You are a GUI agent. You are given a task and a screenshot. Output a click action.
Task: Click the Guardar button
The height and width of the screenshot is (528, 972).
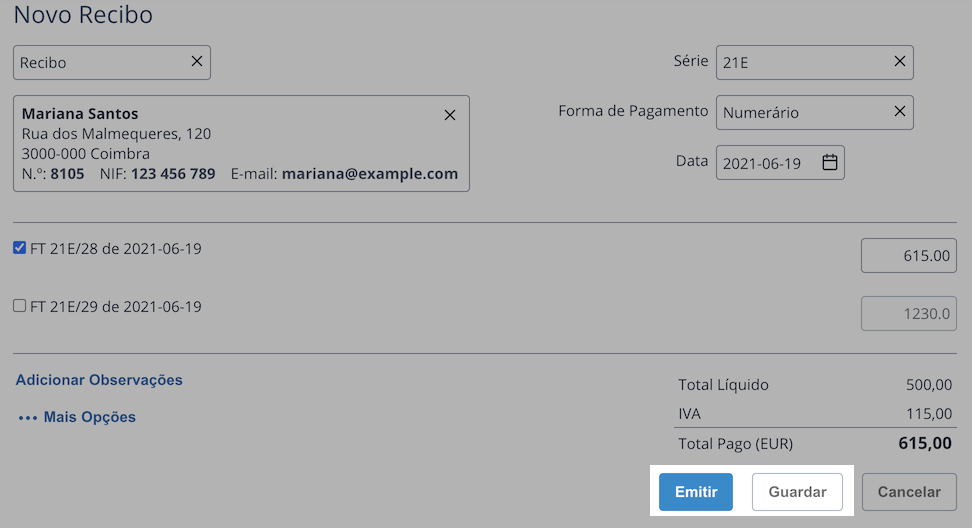pos(797,492)
